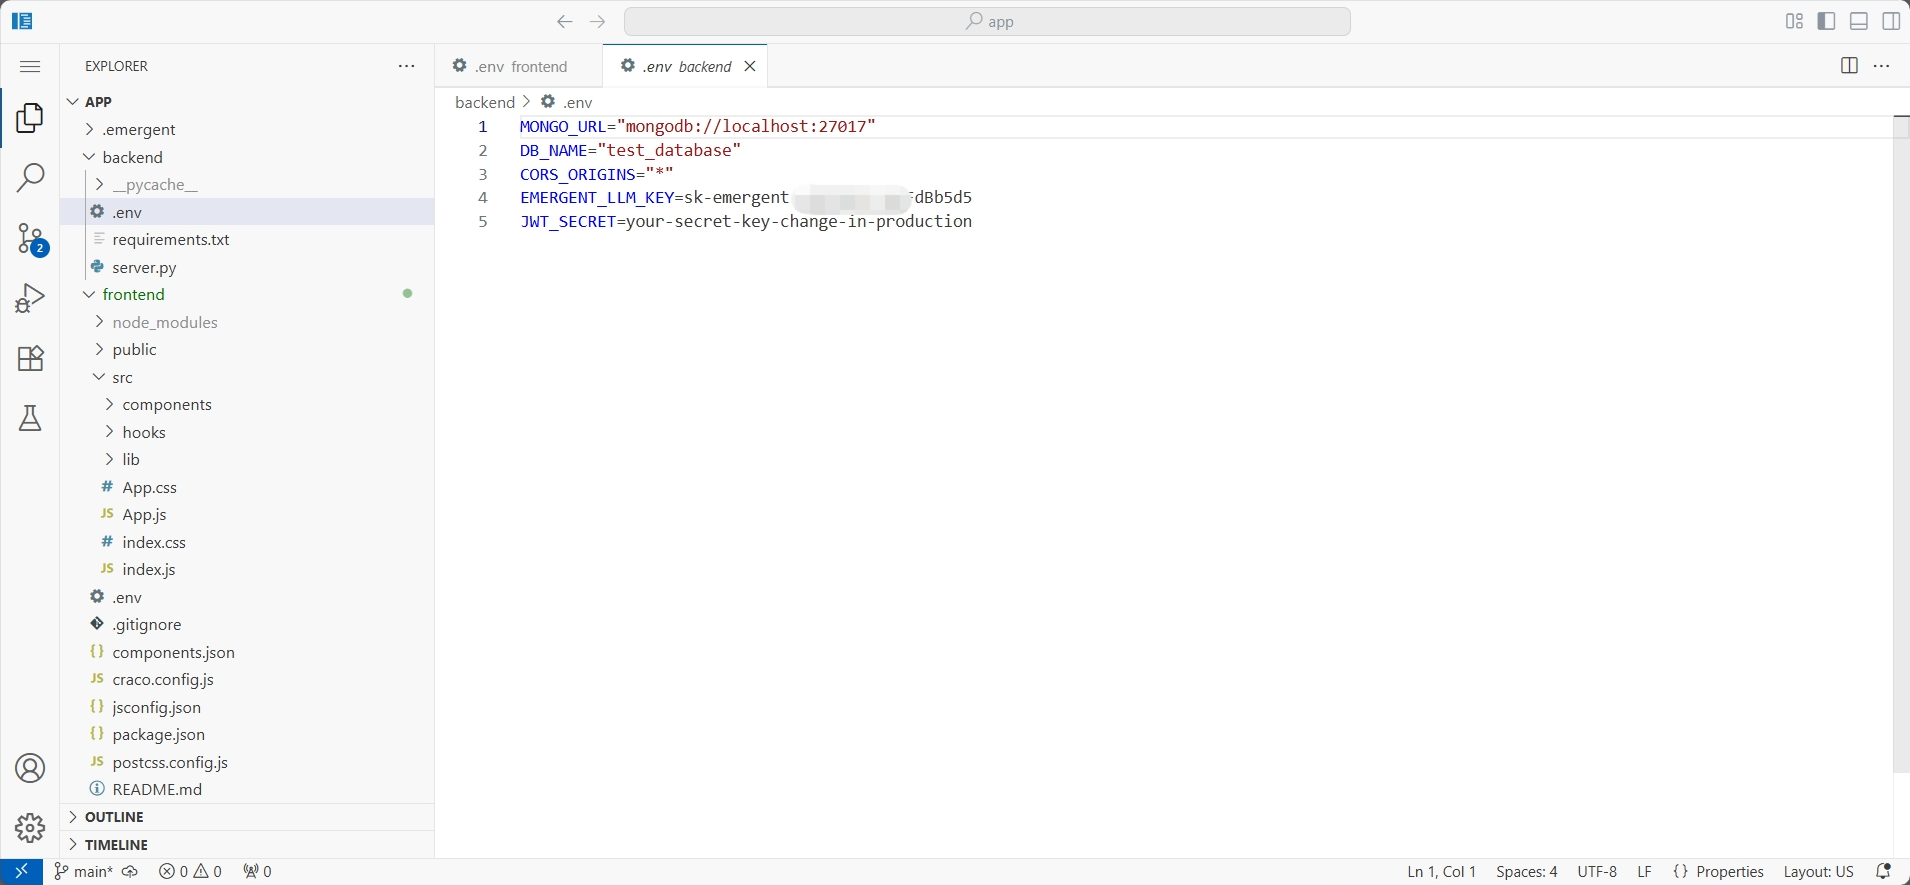Open Source Control with 2 changes badge
This screenshot has height=885, width=1910.
point(30,240)
